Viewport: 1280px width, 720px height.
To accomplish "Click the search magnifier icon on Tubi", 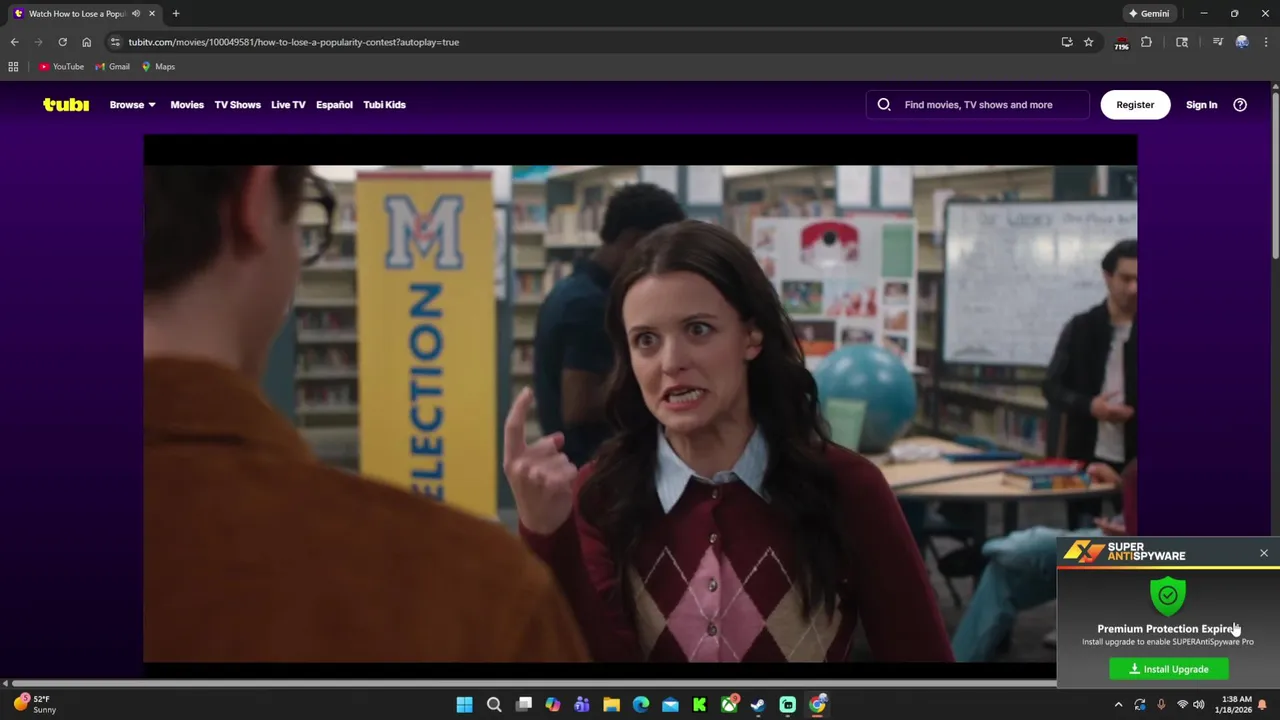I will tap(884, 104).
